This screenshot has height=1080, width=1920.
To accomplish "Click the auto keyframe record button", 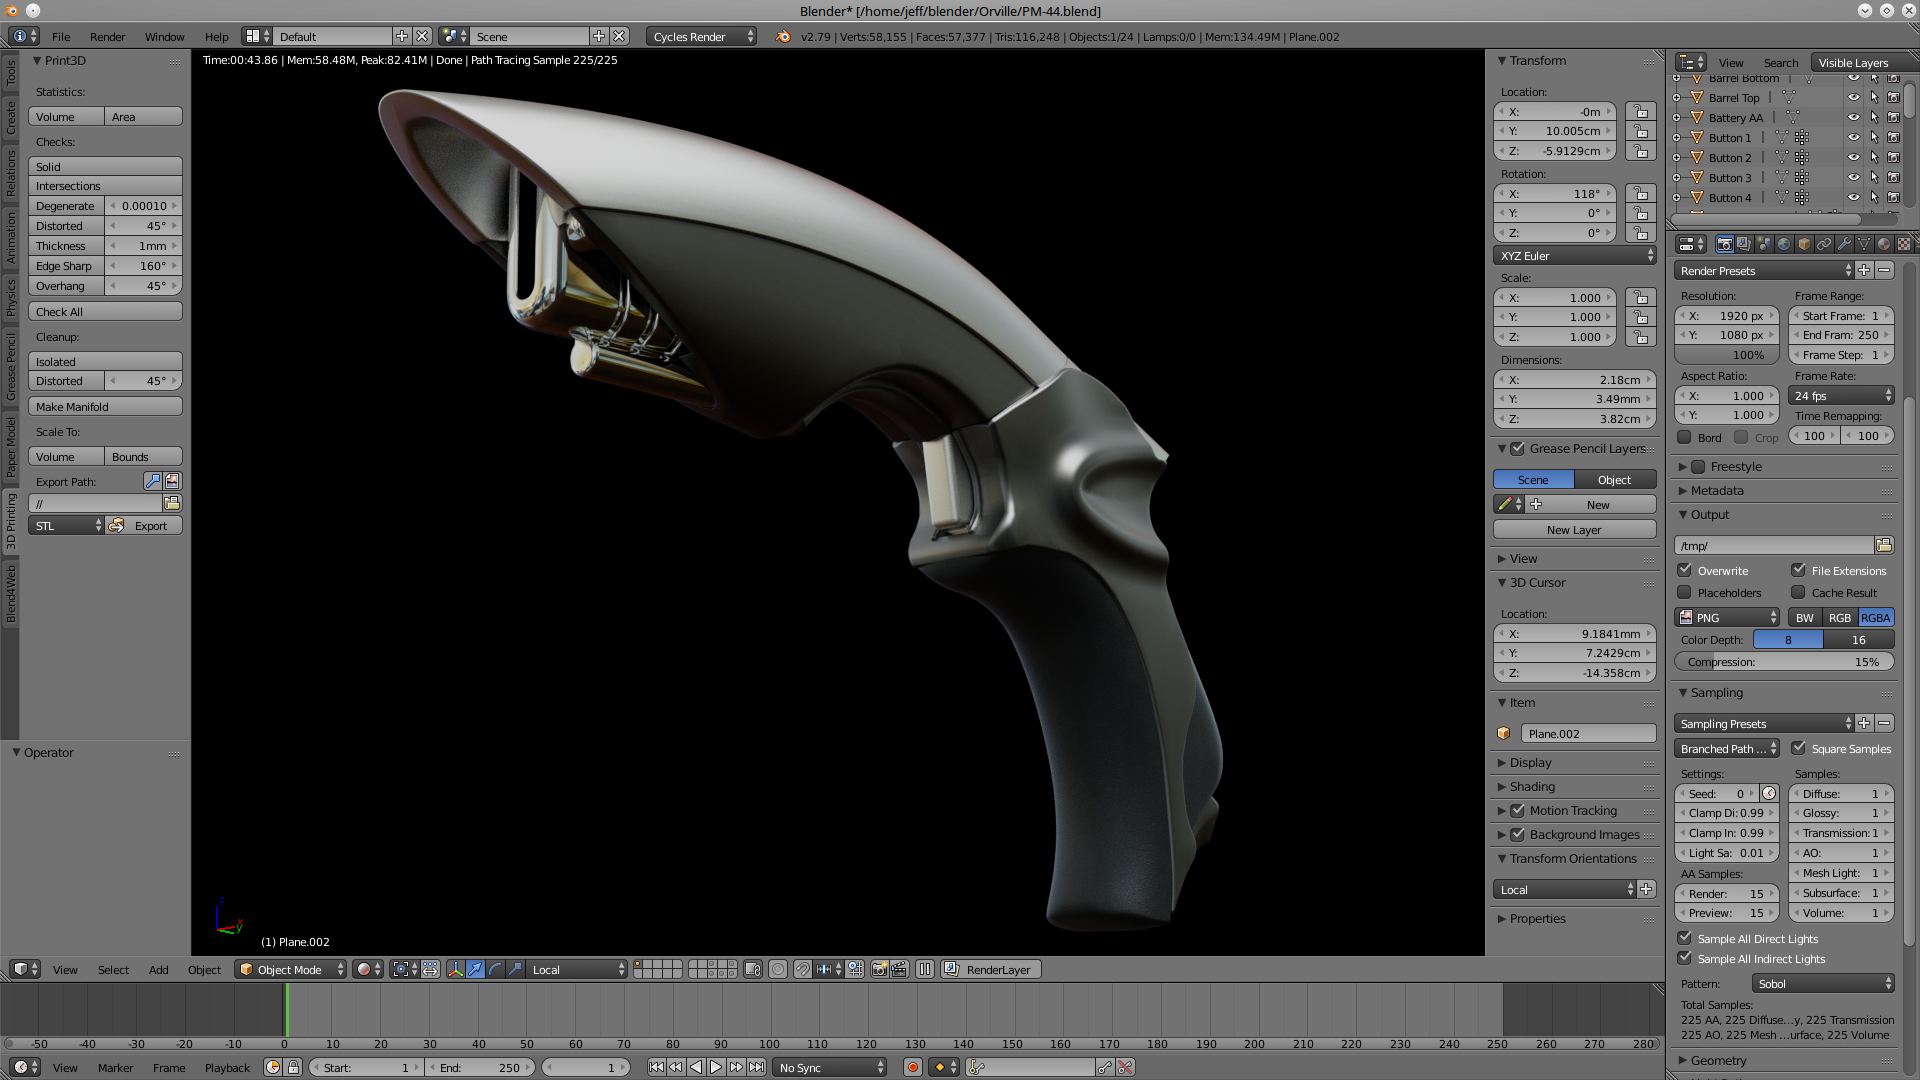I will [912, 1067].
